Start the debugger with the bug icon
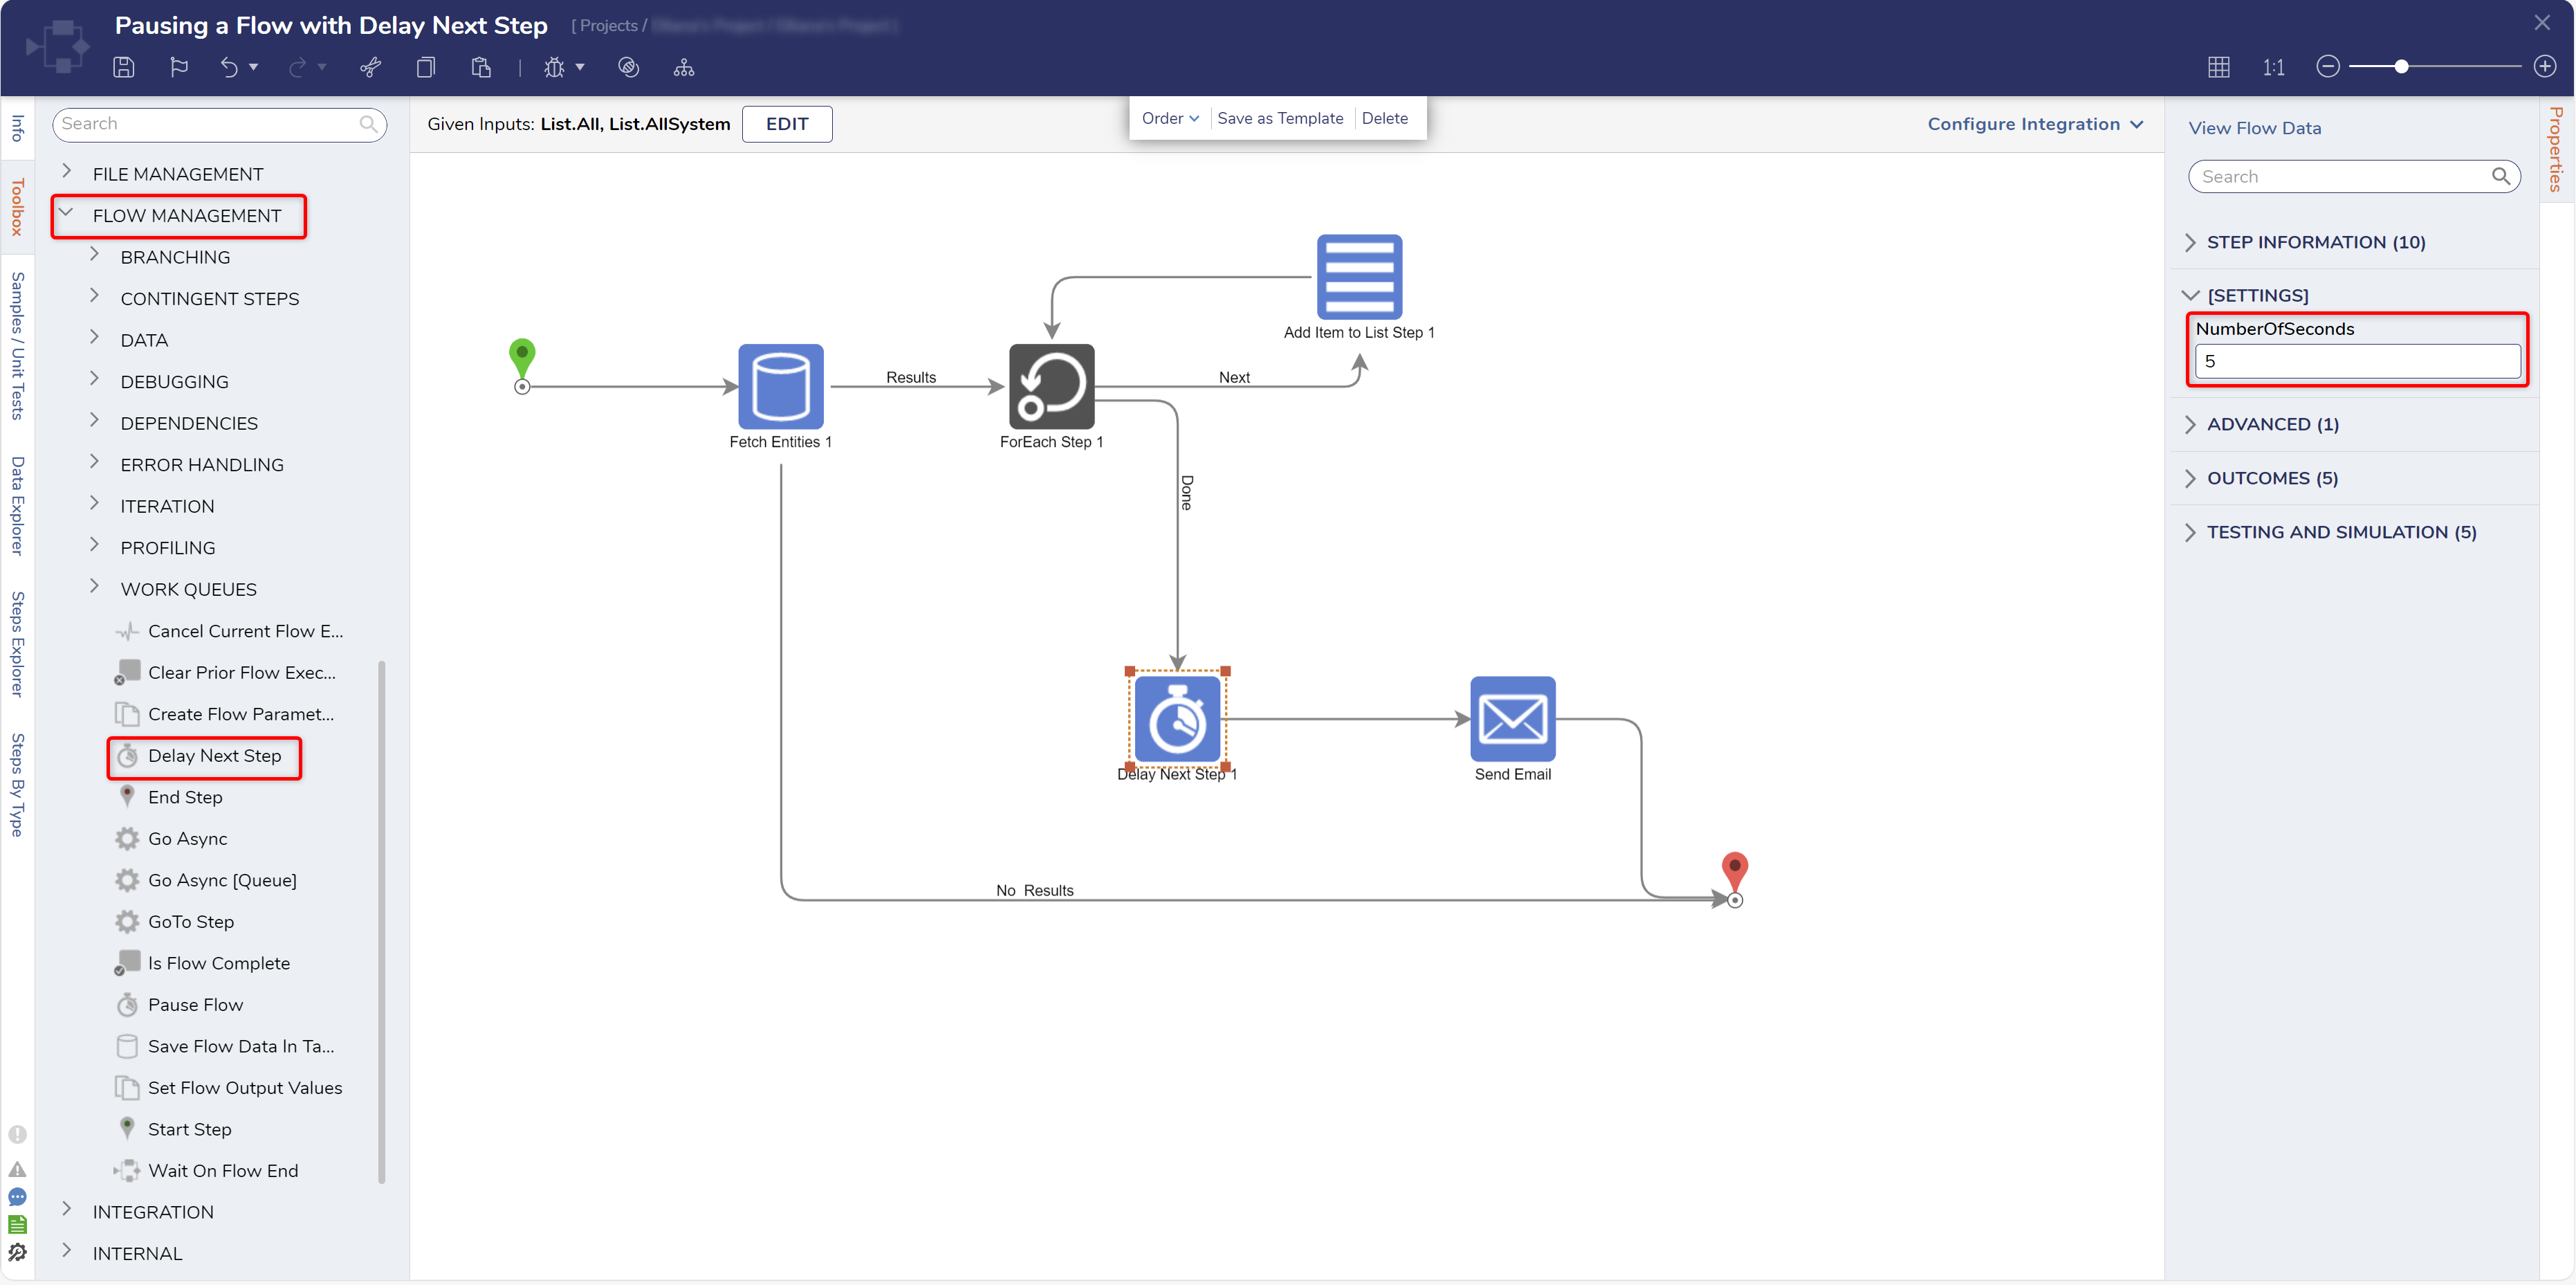The image size is (2576, 1285). (554, 67)
